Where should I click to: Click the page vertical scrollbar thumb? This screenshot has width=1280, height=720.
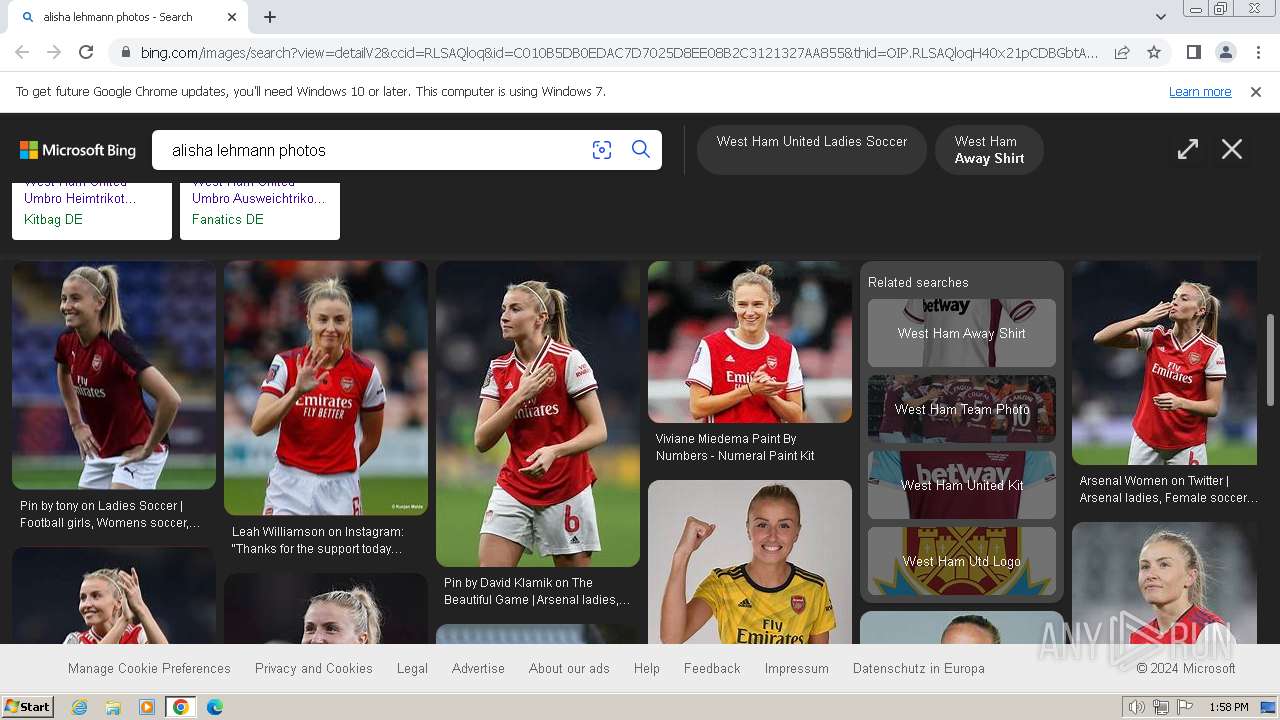(x=1271, y=360)
